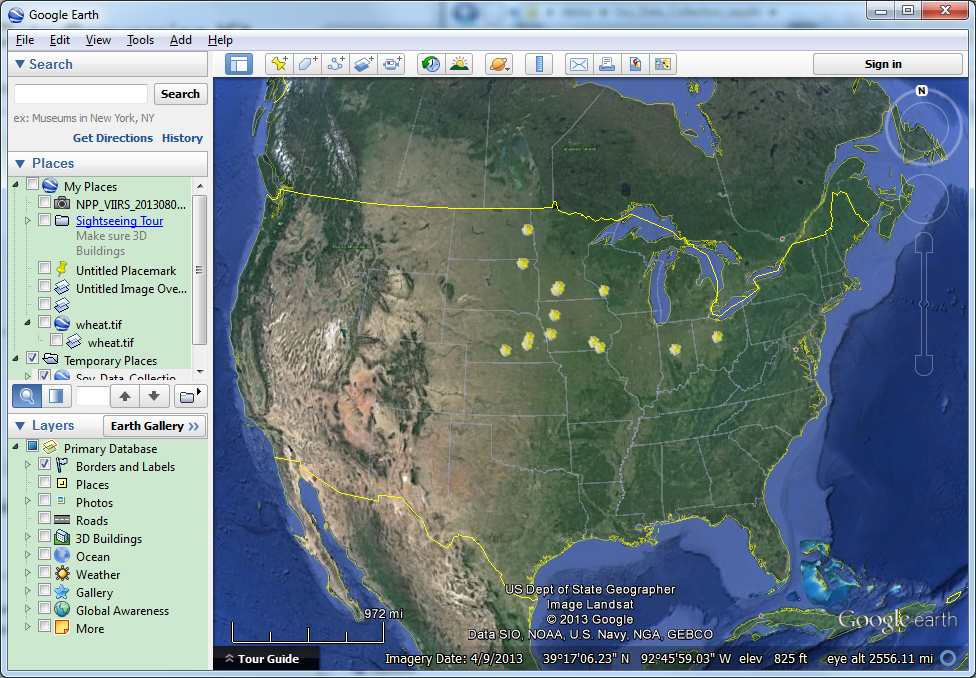
Task: Move selected place down with arrow button
Action: point(154,396)
